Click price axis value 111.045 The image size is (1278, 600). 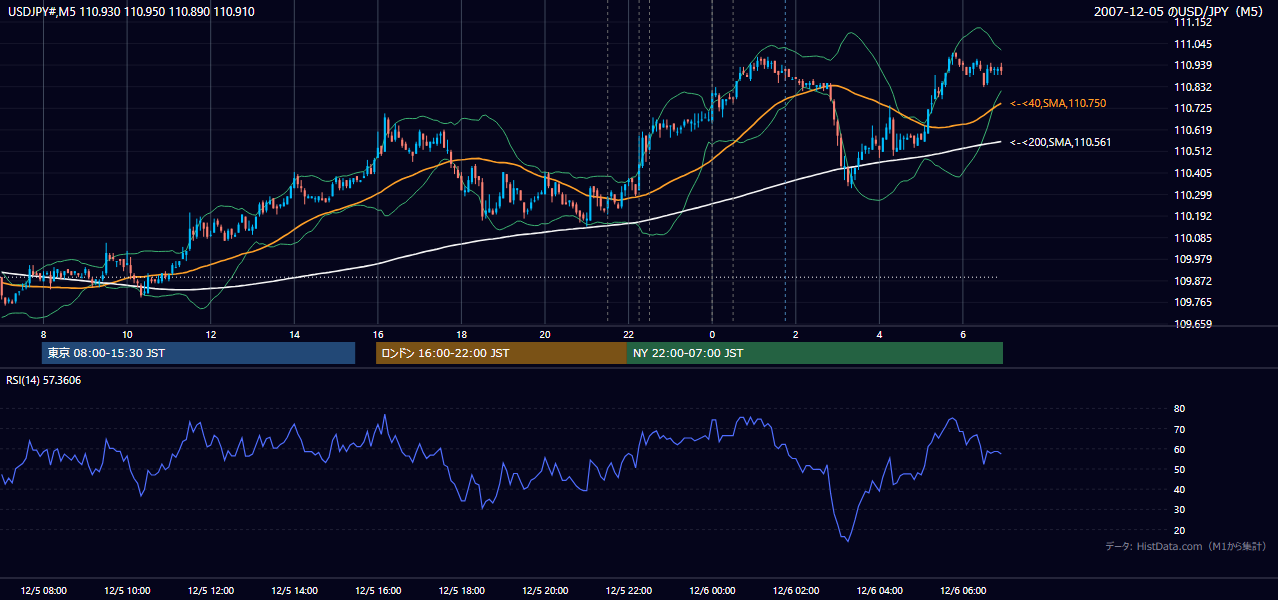pyautogui.click(x=1192, y=44)
